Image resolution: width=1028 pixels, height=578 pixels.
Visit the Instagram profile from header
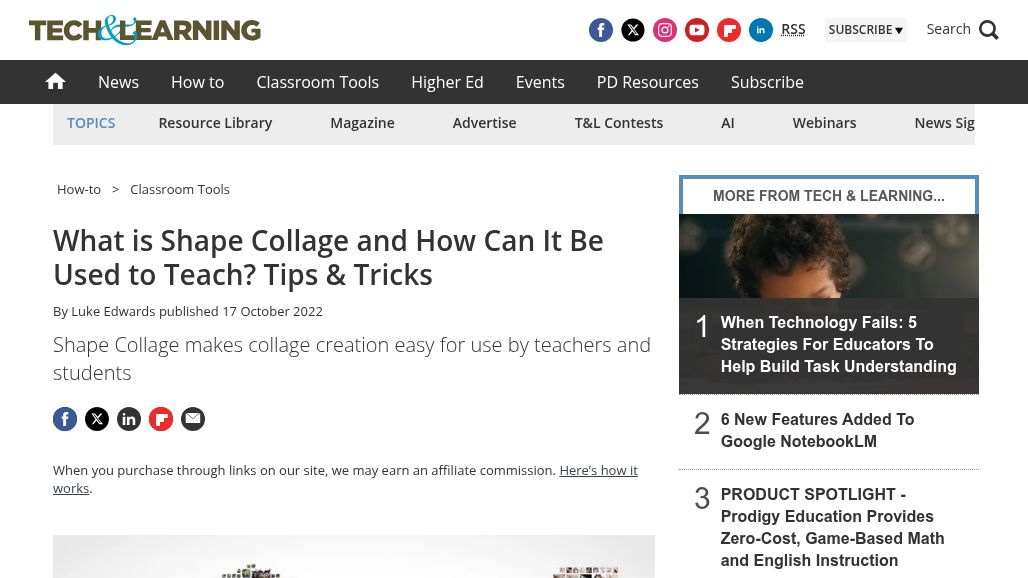[665, 30]
